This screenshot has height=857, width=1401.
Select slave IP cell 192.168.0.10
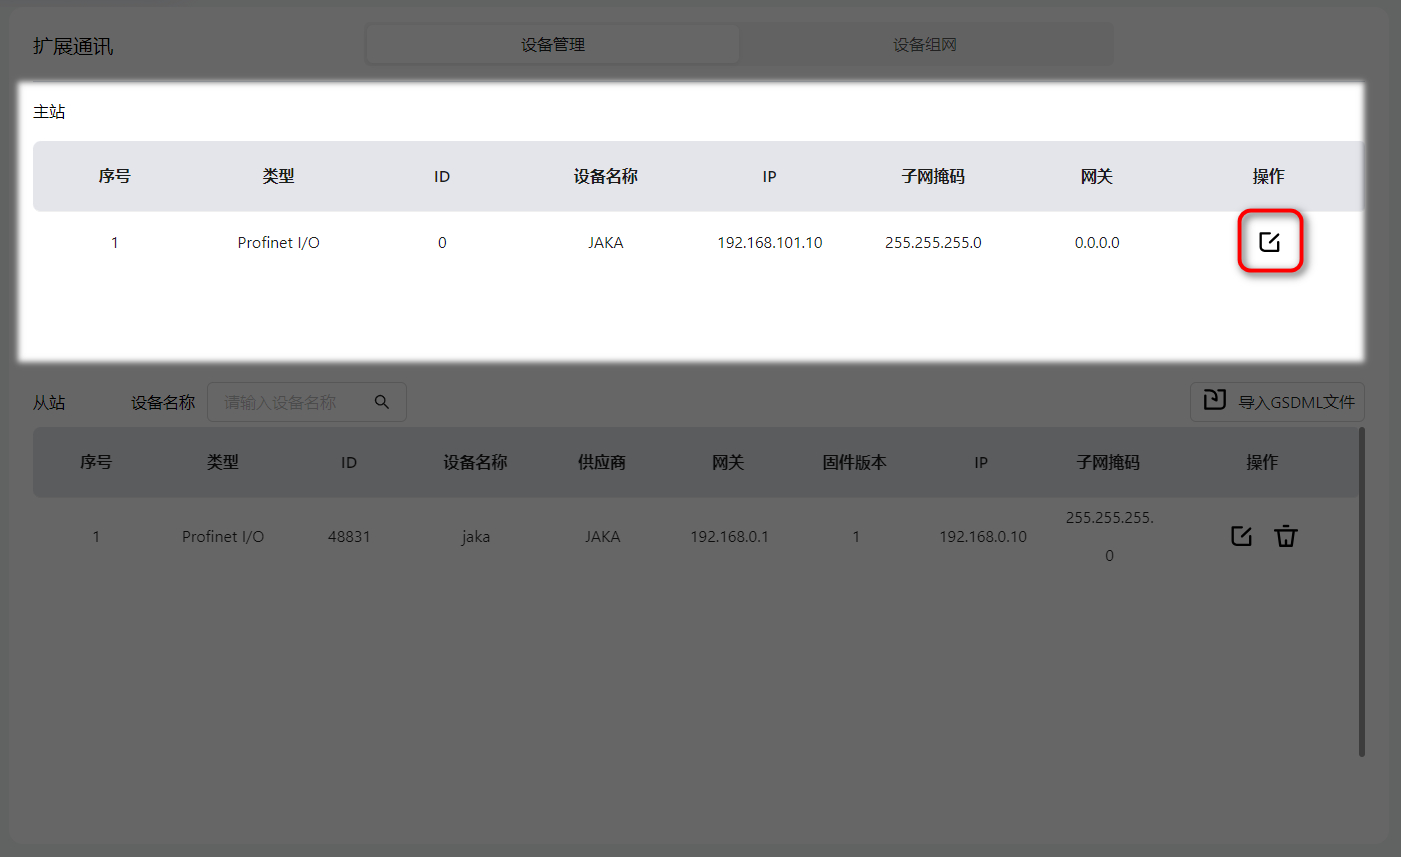click(982, 537)
